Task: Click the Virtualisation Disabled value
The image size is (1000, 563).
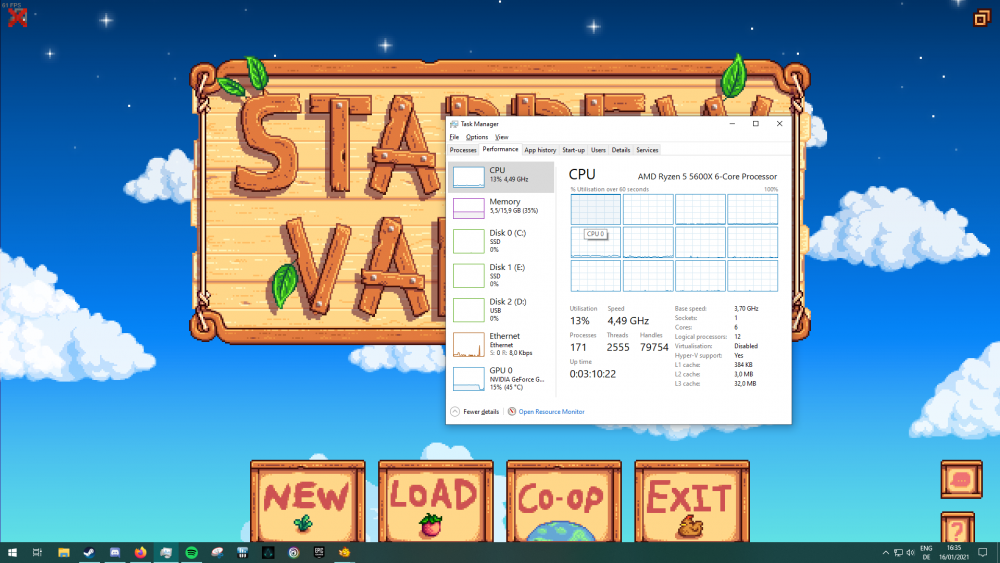Action: (x=746, y=346)
